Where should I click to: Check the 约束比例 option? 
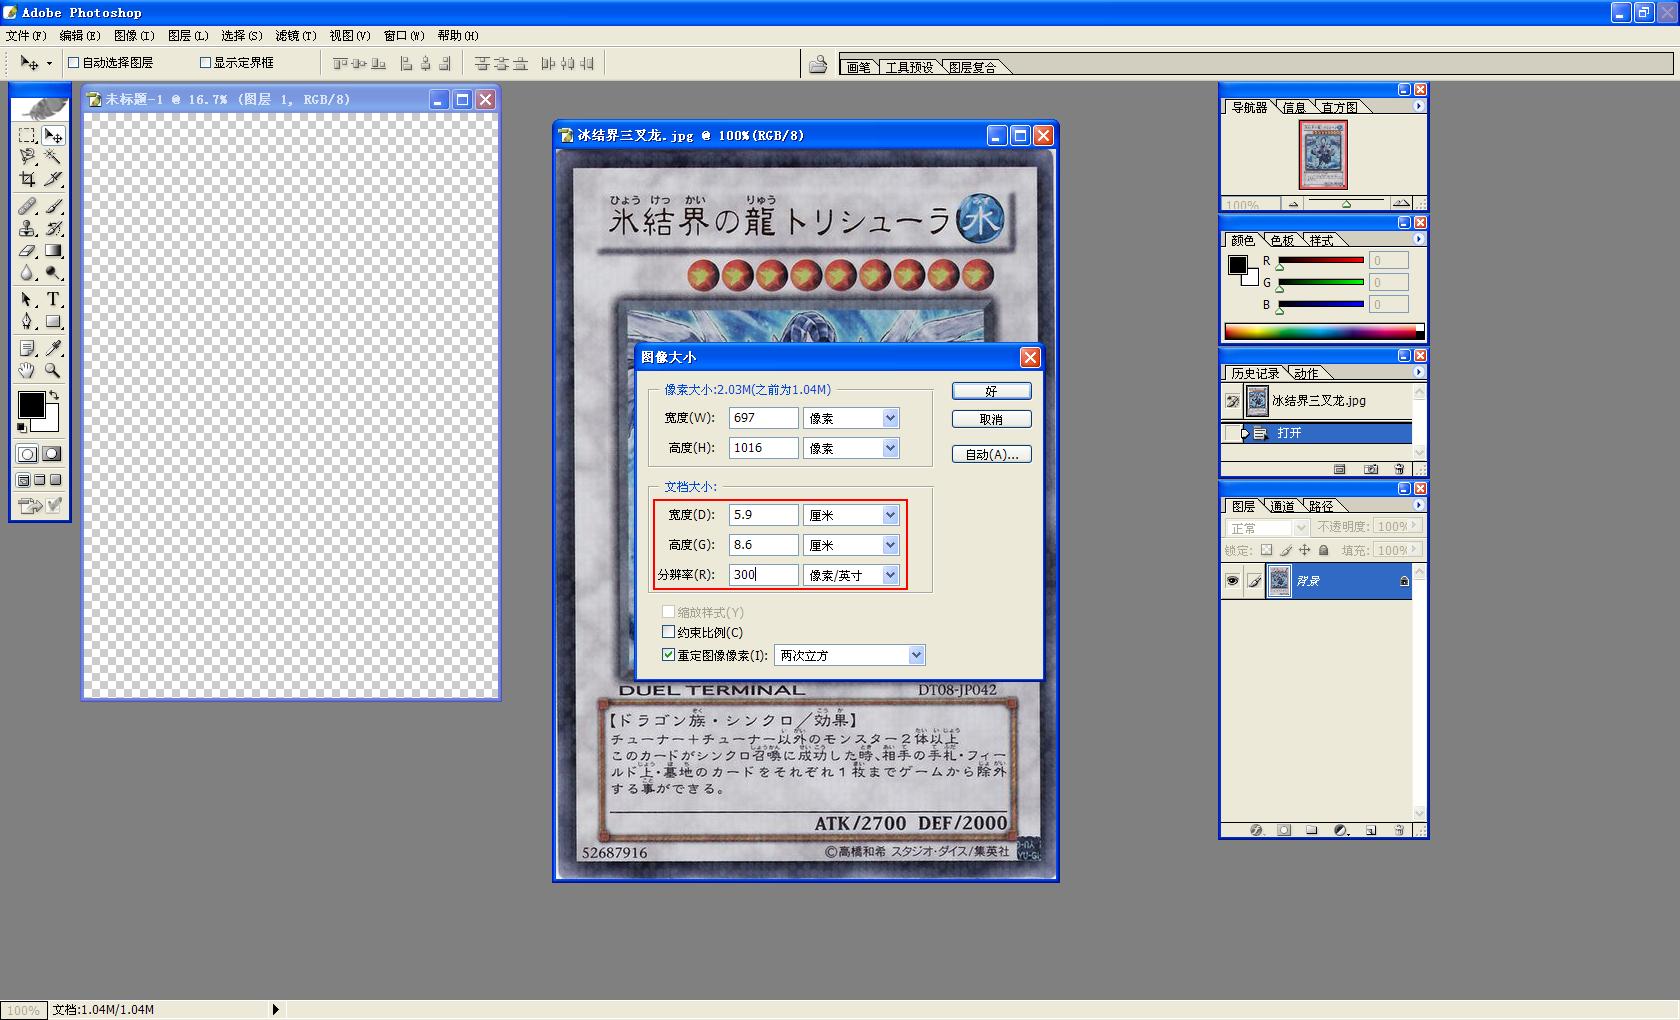point(668,632)
